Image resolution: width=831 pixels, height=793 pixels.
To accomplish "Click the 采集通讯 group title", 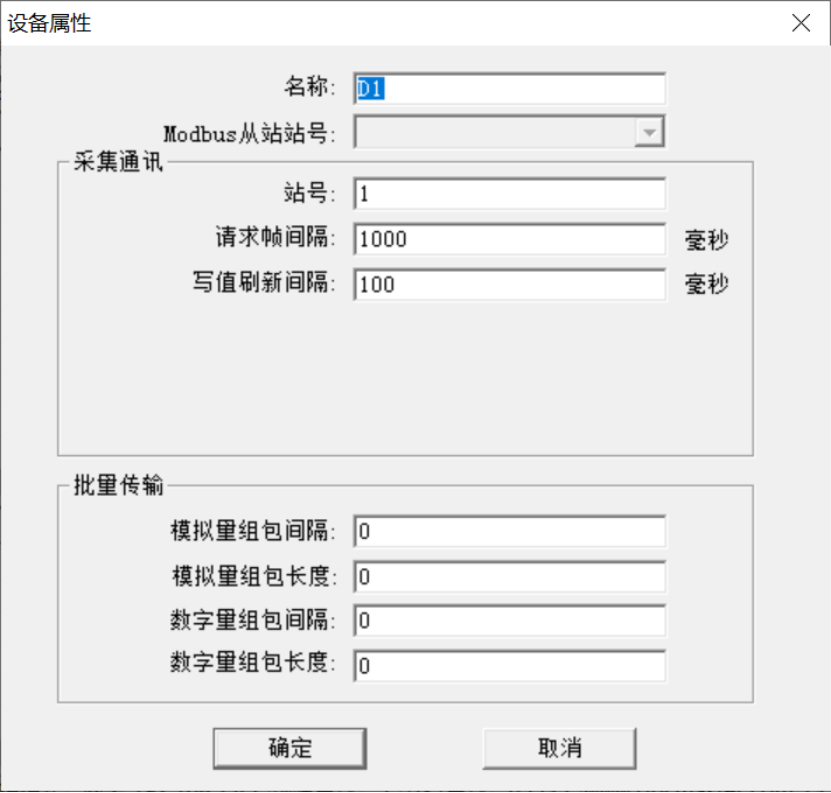I will coord(118,162).
